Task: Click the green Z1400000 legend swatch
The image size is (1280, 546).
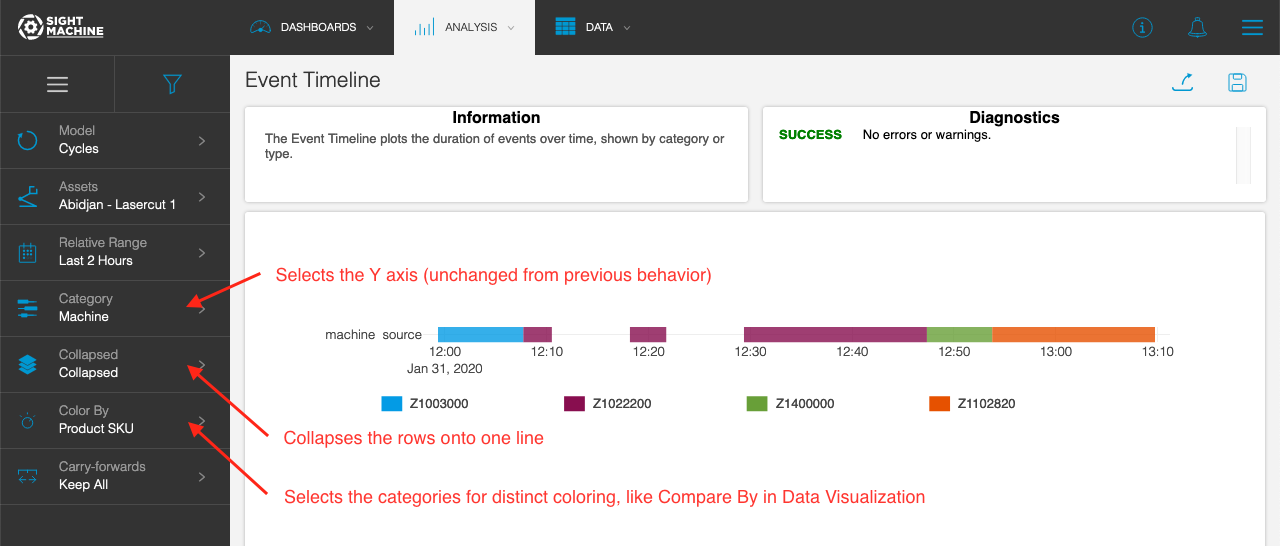Action: point(757,404)
